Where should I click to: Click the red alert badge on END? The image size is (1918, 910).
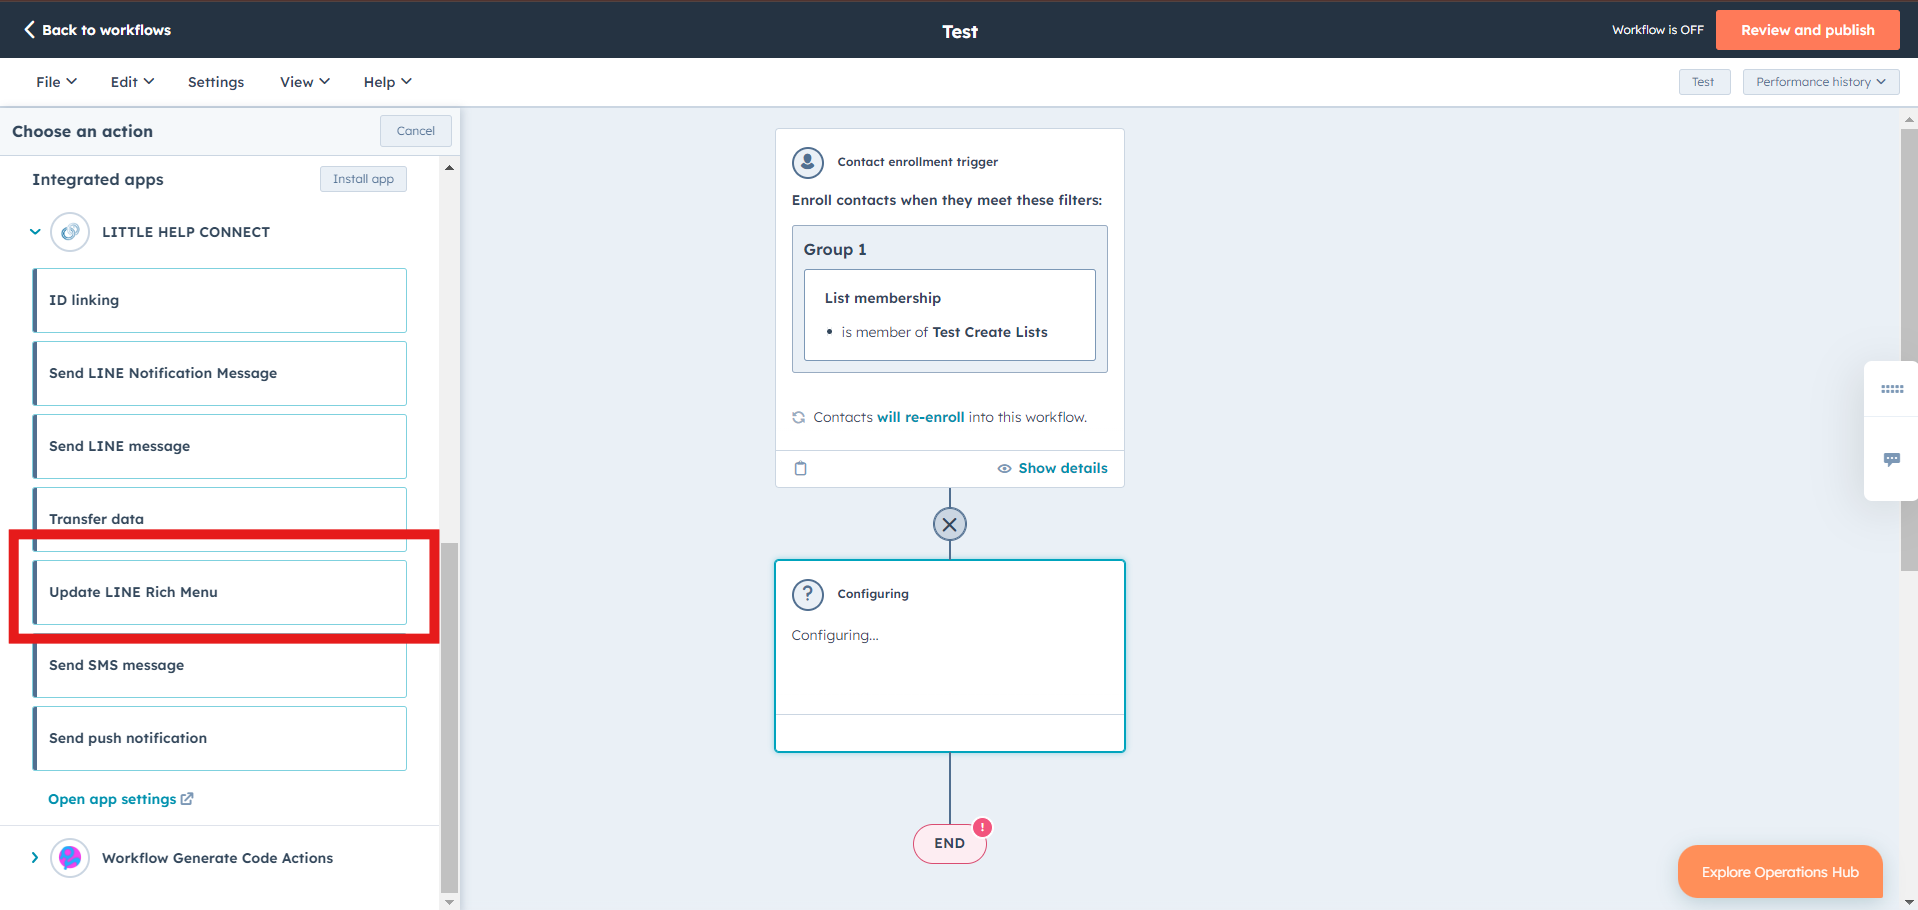983,827
